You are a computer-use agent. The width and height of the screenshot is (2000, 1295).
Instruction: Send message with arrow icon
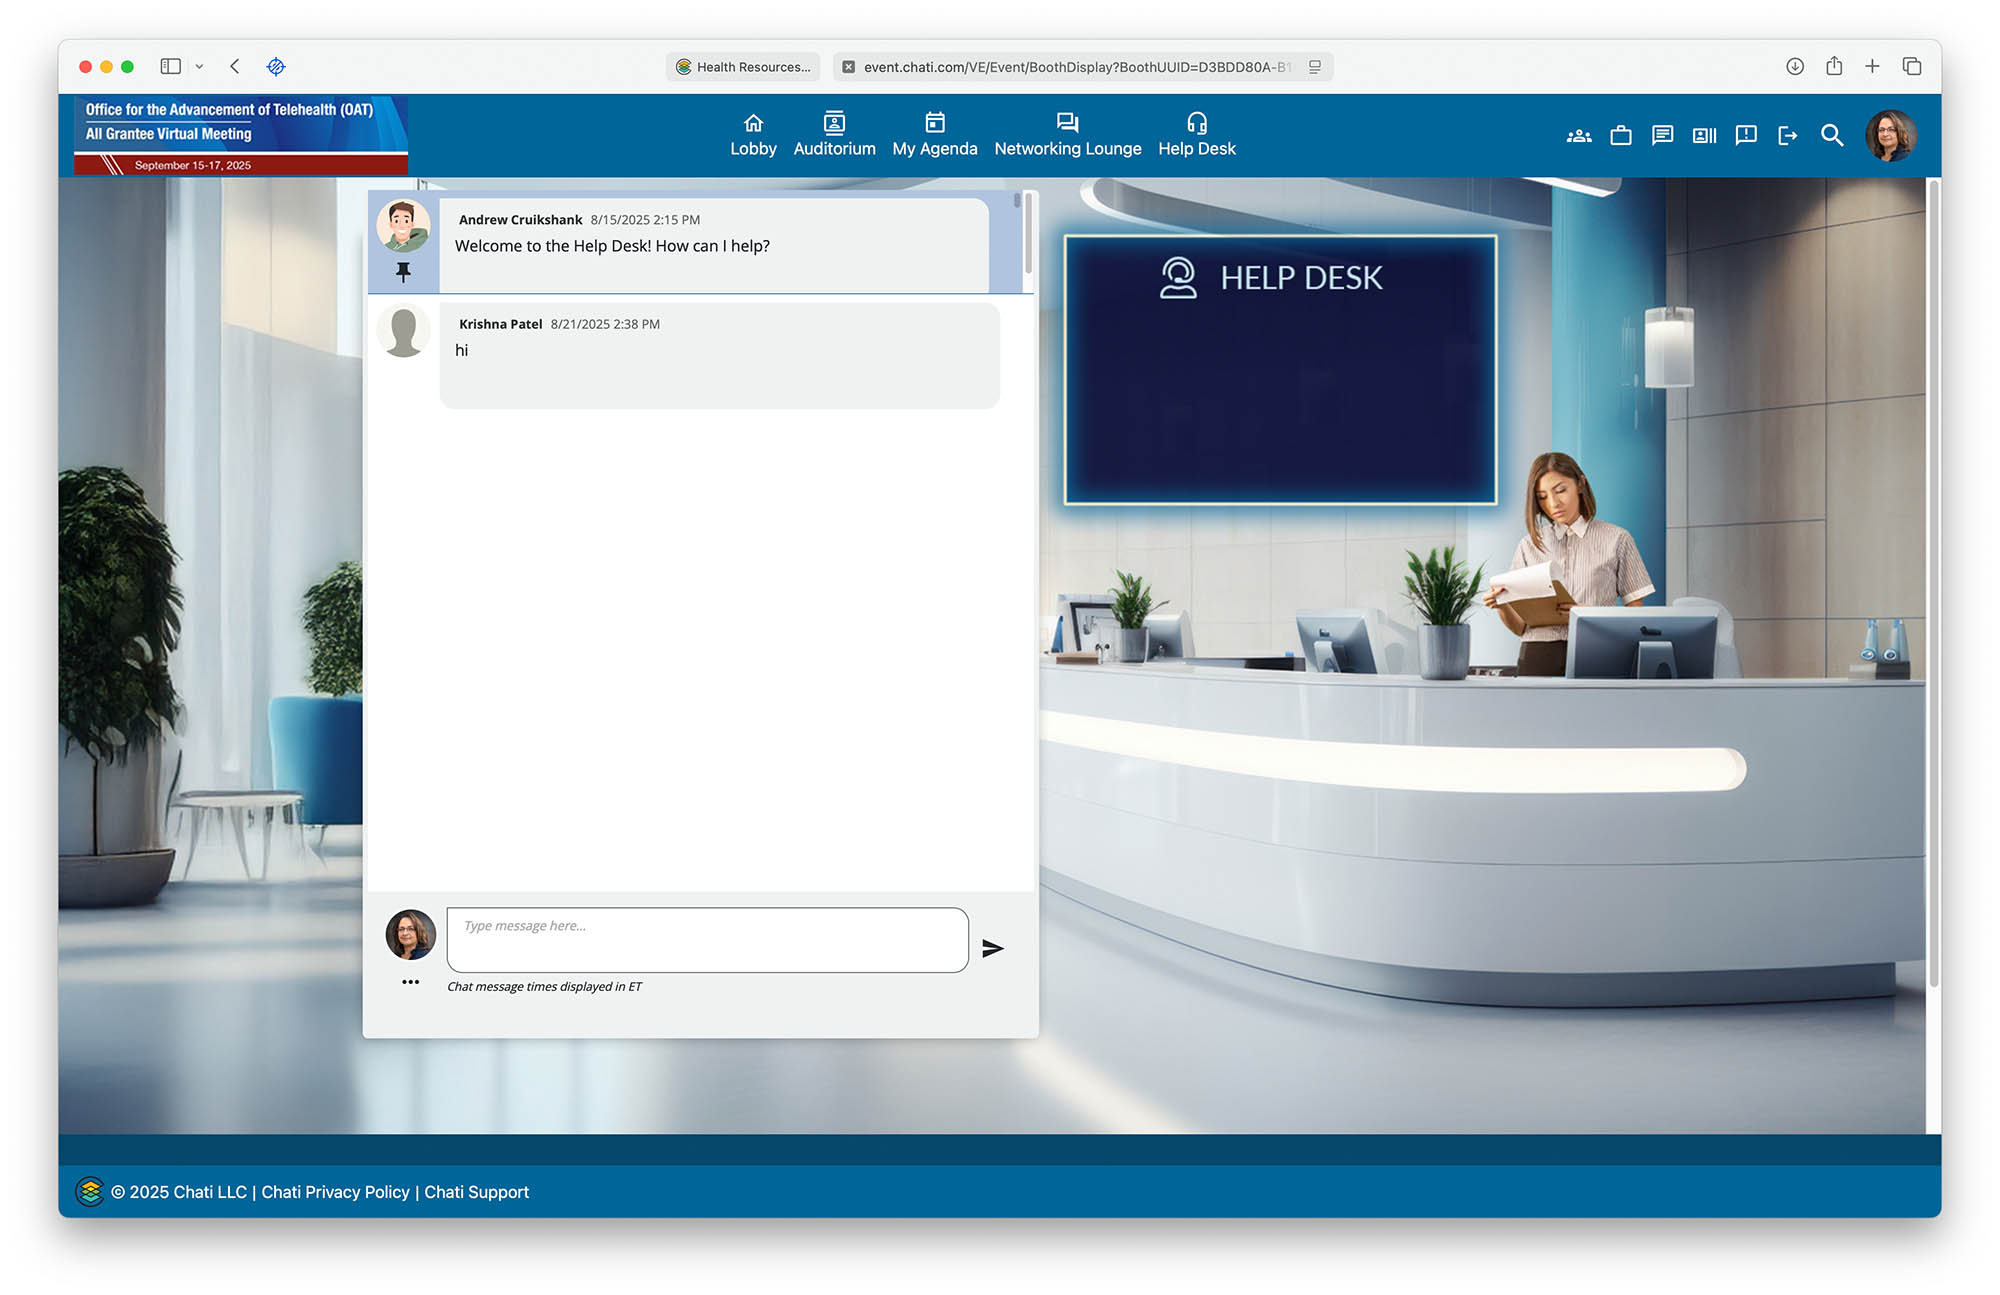(x=992, y=948)
